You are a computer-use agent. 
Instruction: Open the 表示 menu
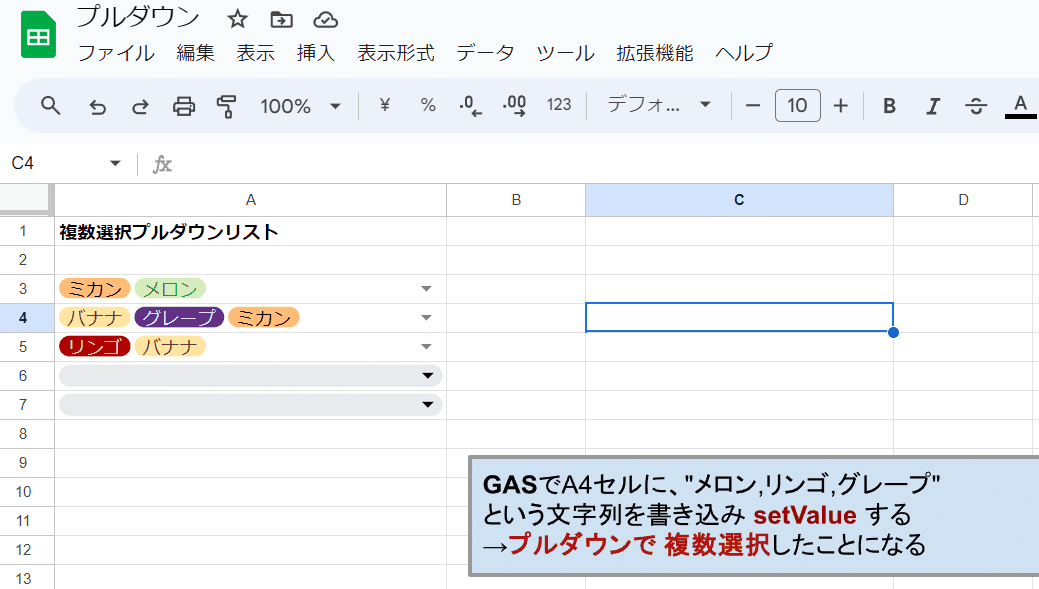255,53
